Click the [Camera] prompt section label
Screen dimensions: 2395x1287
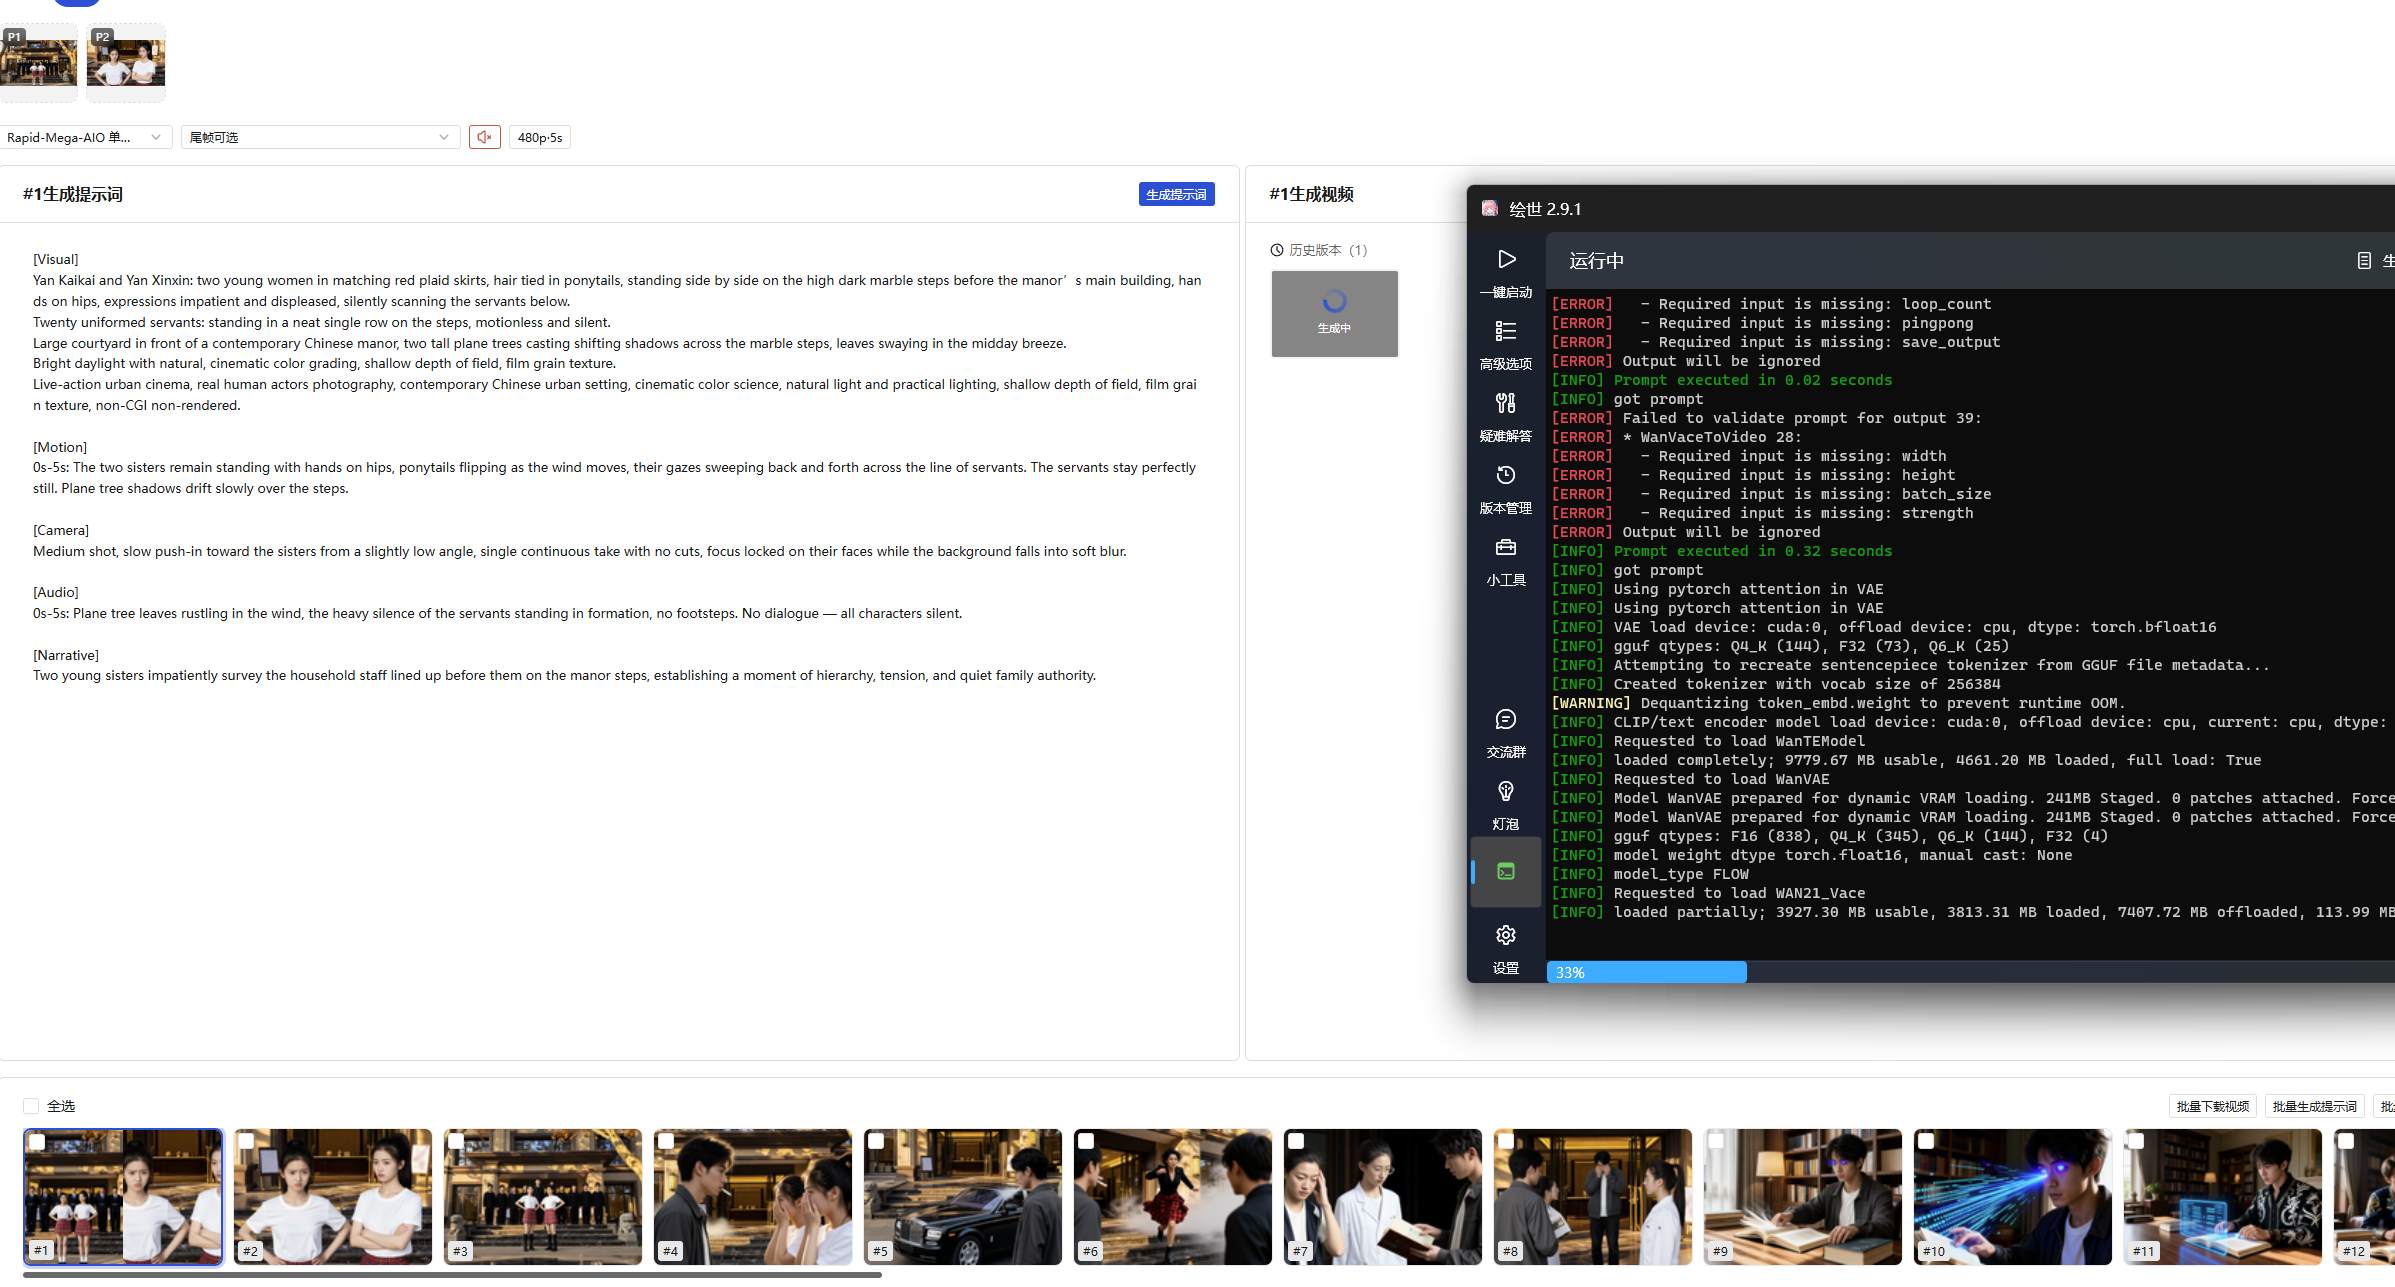pos(61,530)
